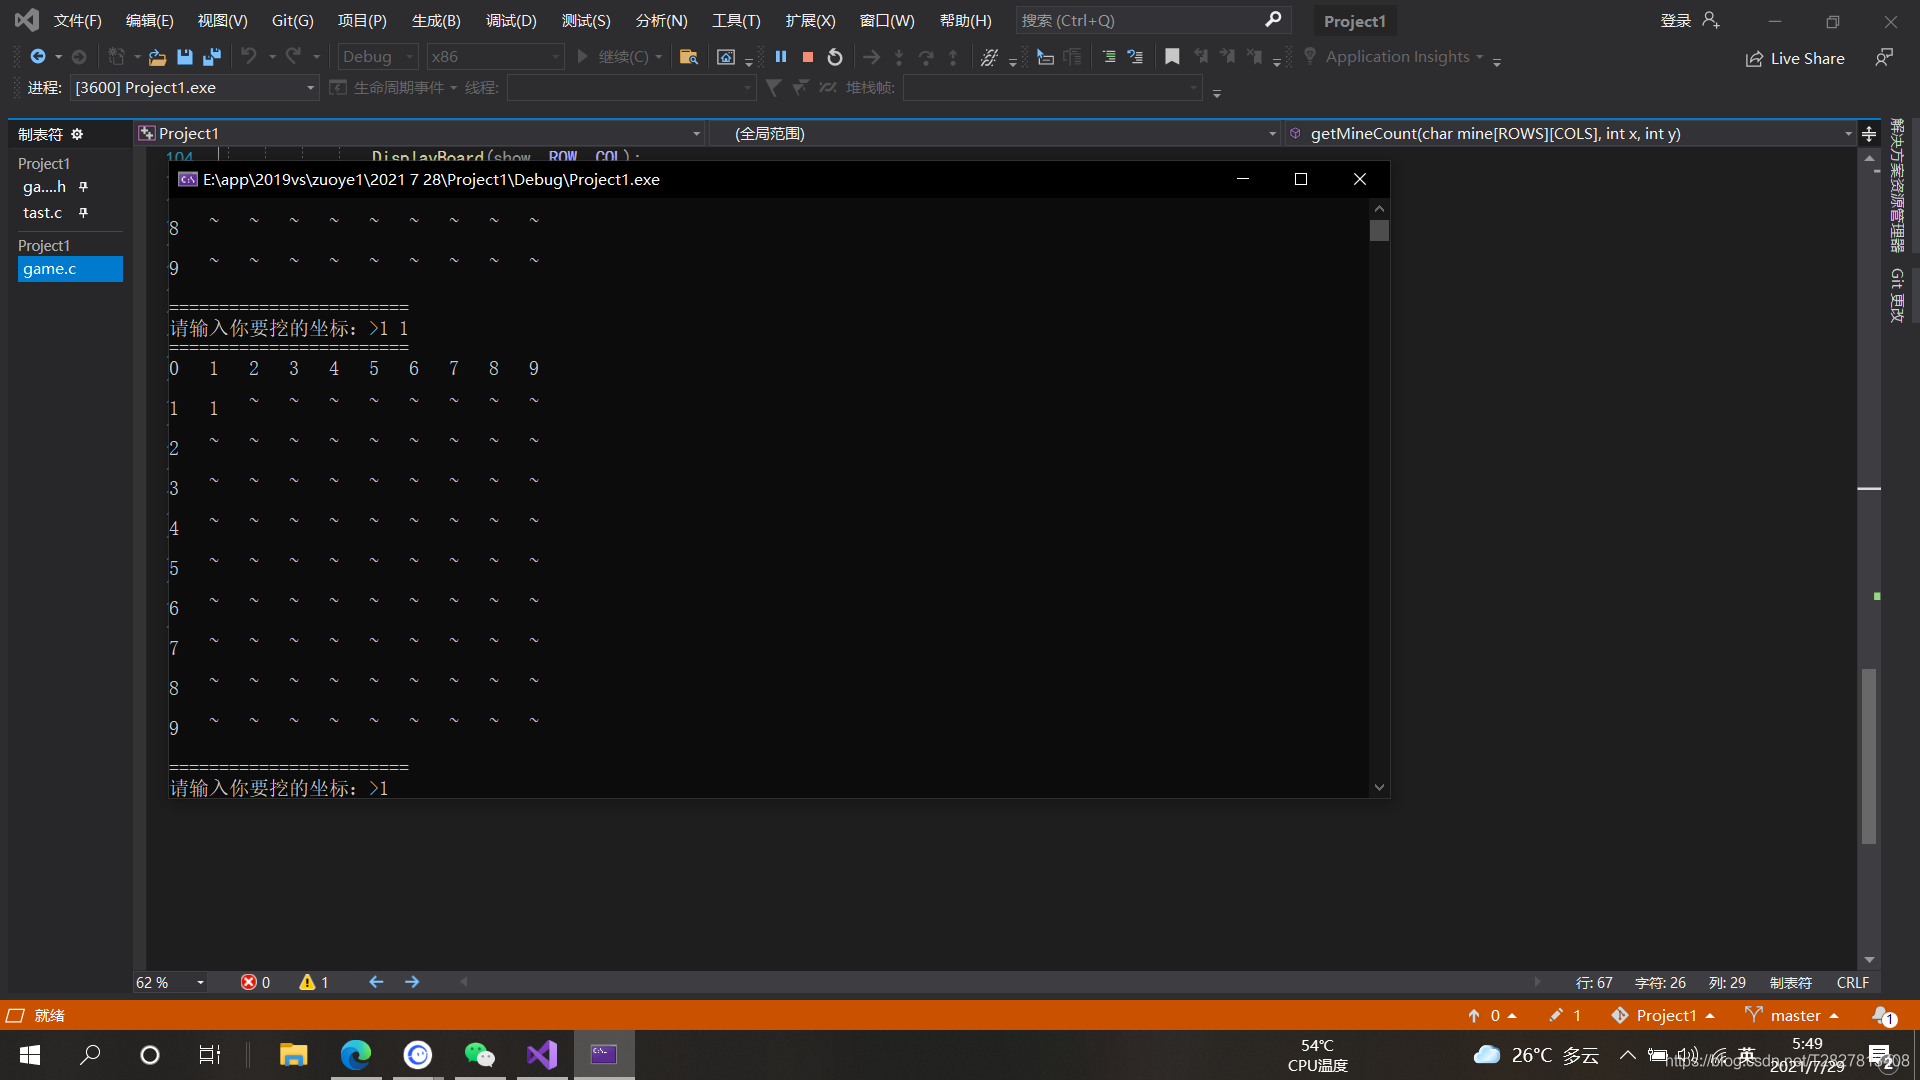Screen dimensions: 1920x1080
Task: Restart the debug session
Action: coord(835,57)
